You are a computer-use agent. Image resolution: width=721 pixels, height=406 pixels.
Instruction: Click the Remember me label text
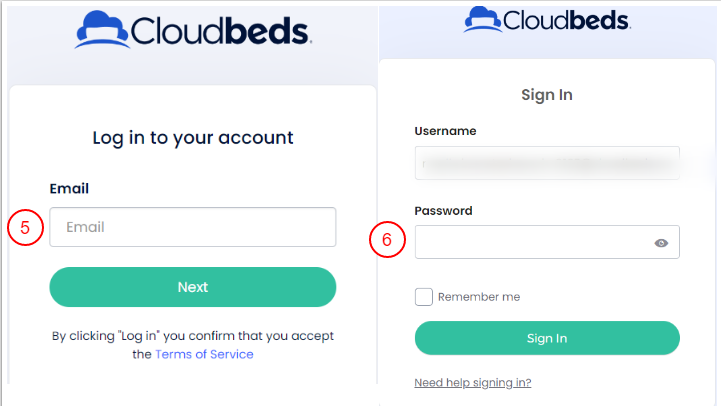[x=479, y=297]
